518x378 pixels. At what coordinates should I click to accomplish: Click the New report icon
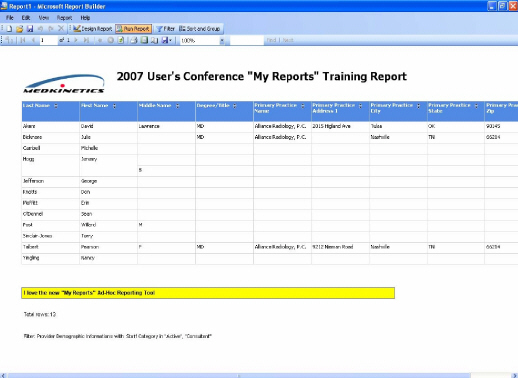coord(9,29)
